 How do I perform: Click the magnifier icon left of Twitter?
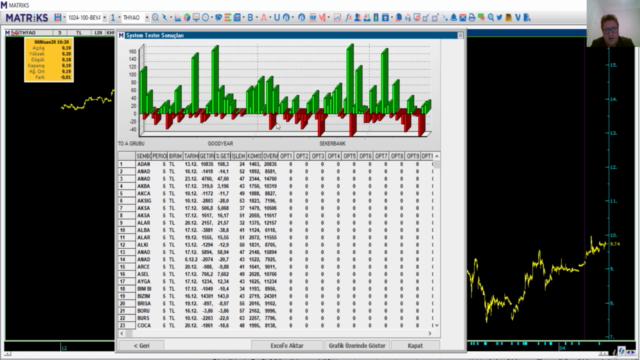pyautogui.click(x=491, y=18)
